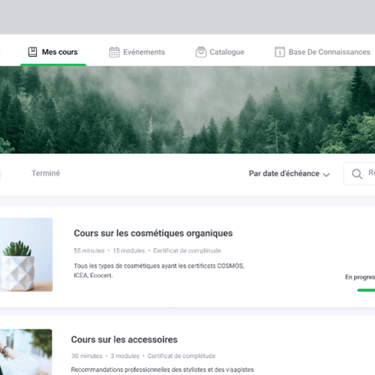
Task: Open the Catalogue tab
Action: [220, 52]
